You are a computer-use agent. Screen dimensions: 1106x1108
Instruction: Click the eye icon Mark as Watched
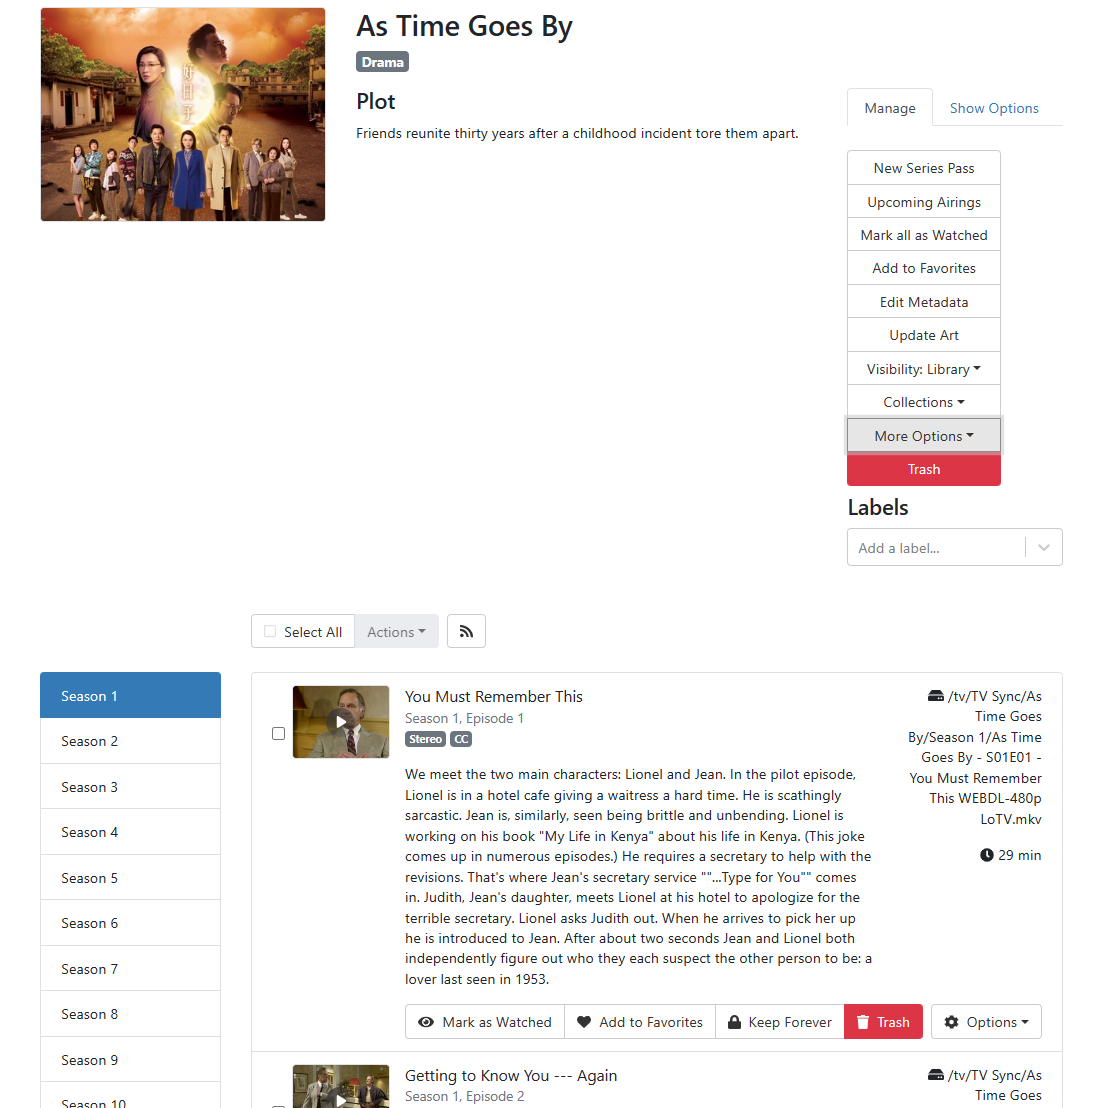(x=485, y=1022)
